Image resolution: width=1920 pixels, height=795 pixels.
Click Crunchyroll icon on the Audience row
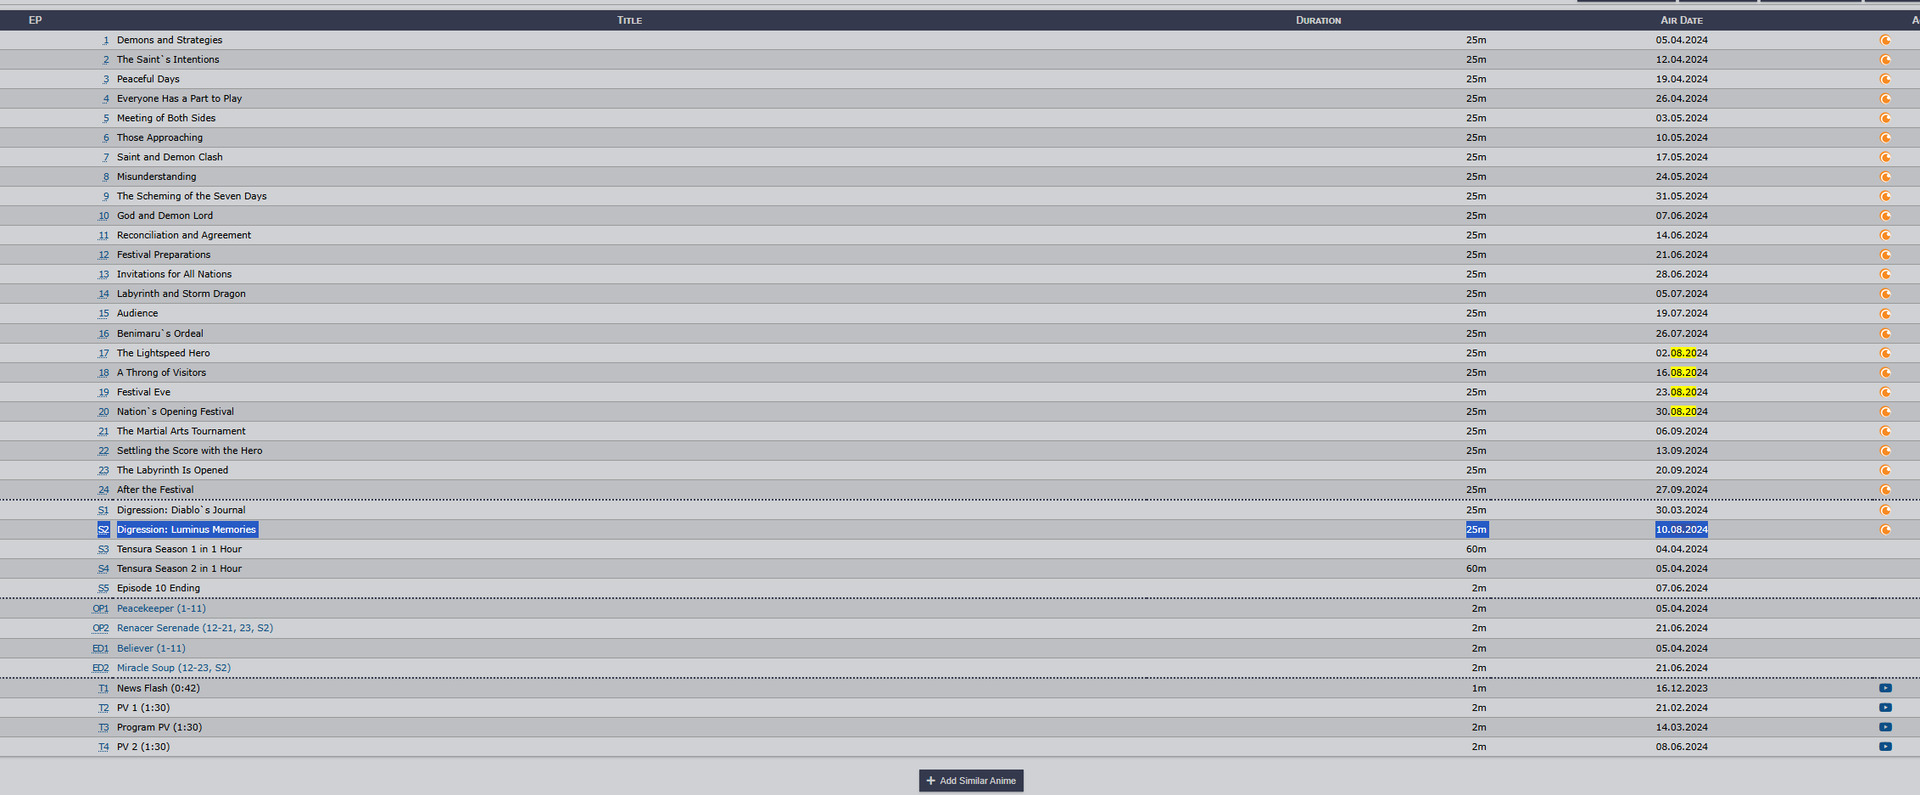pyautogui.click(x=1885, y=314)
